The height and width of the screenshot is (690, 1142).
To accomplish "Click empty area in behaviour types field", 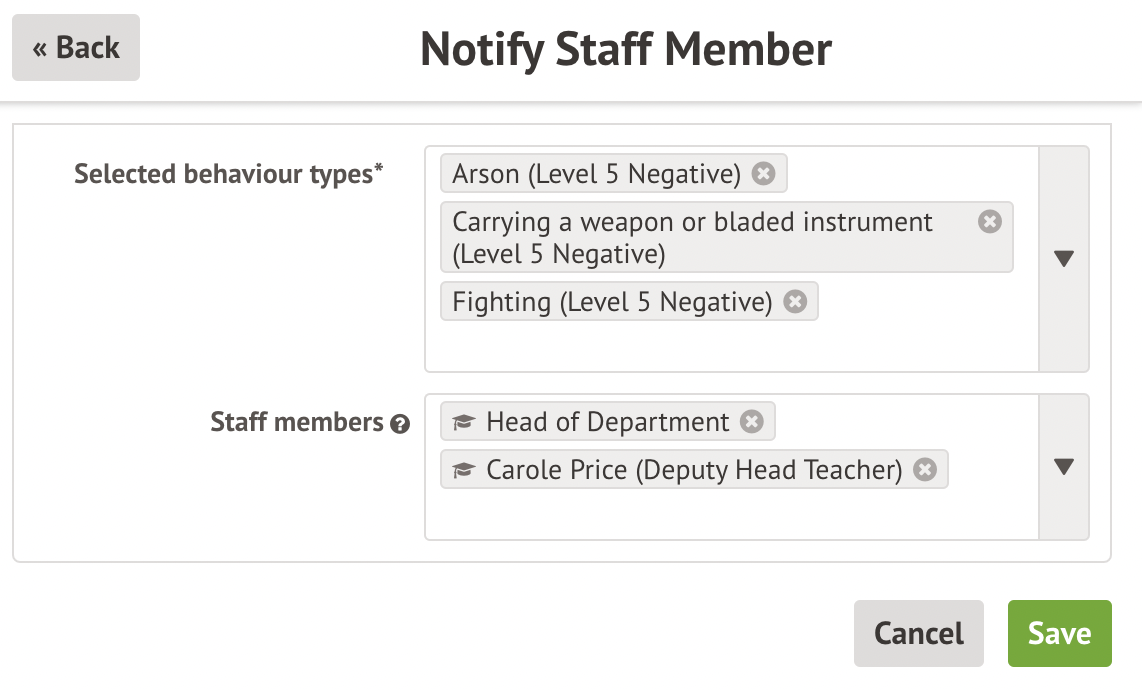I will tap(730, 346).
